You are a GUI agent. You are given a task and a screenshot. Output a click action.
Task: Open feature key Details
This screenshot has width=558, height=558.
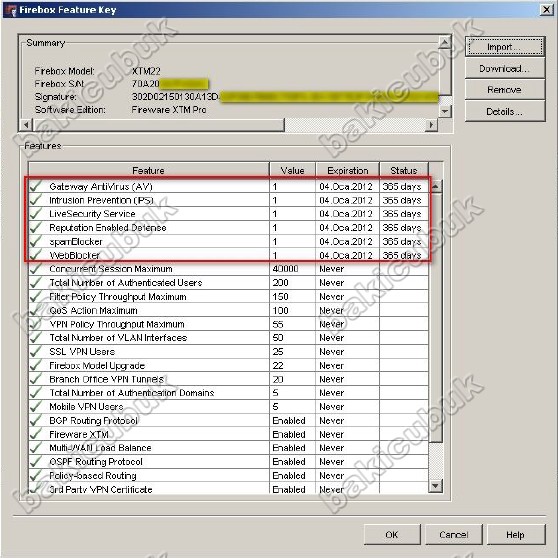505,111
